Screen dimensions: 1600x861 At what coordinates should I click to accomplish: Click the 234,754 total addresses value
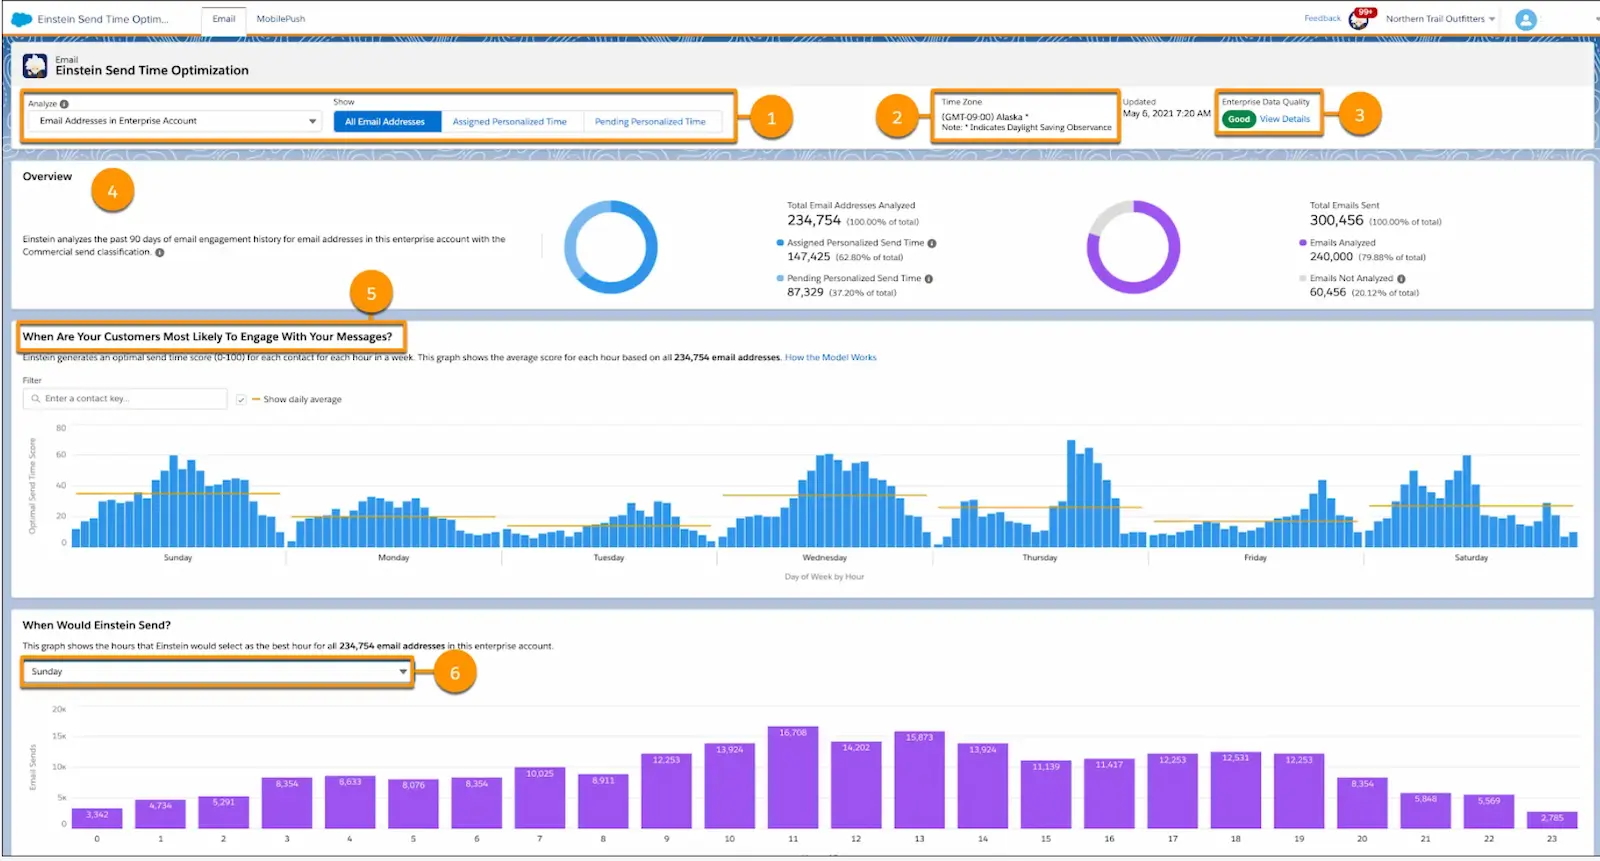(814, 220)
